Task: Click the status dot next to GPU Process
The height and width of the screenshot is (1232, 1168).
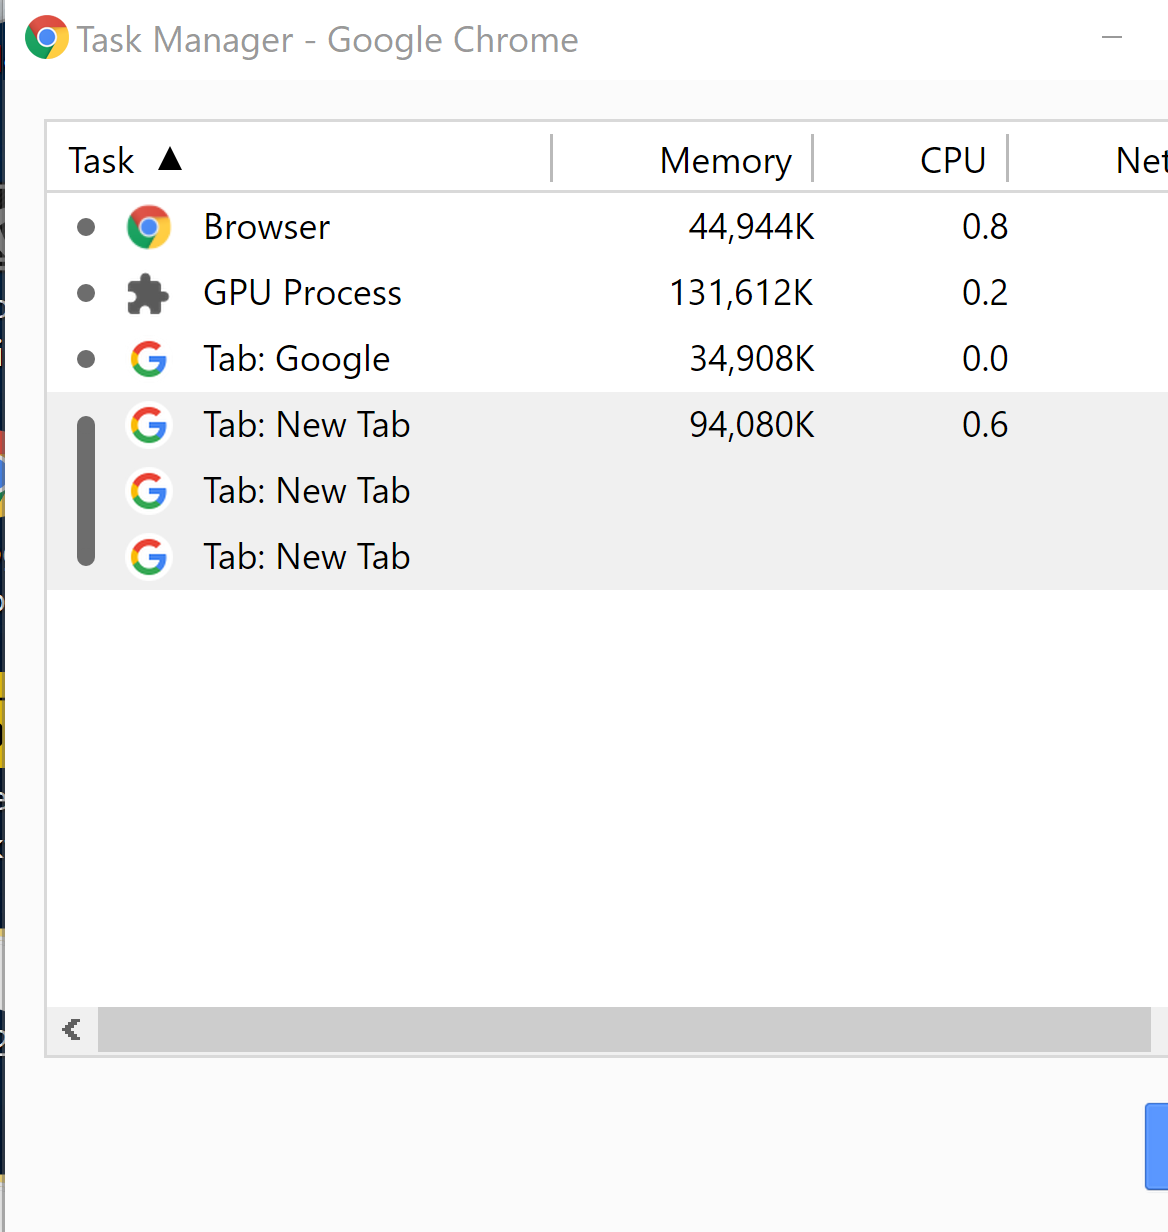Action: pos(85,293)
